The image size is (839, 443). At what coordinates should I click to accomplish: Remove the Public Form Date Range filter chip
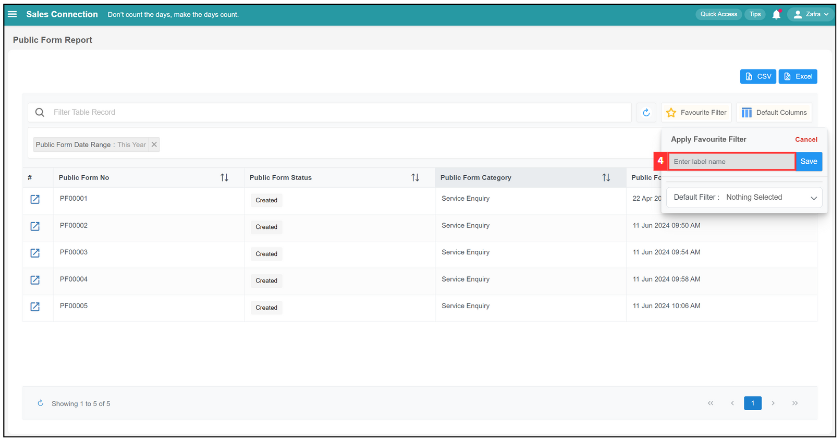154,144
